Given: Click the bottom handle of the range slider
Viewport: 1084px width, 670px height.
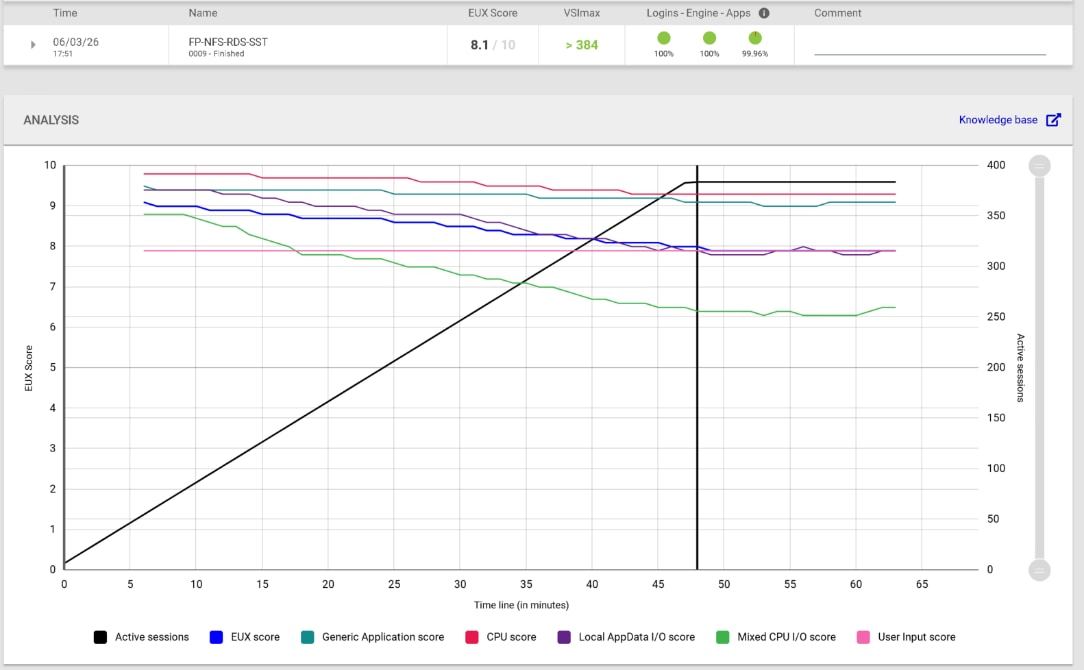Looking at the screenshot, I should tap(1039, 570).
